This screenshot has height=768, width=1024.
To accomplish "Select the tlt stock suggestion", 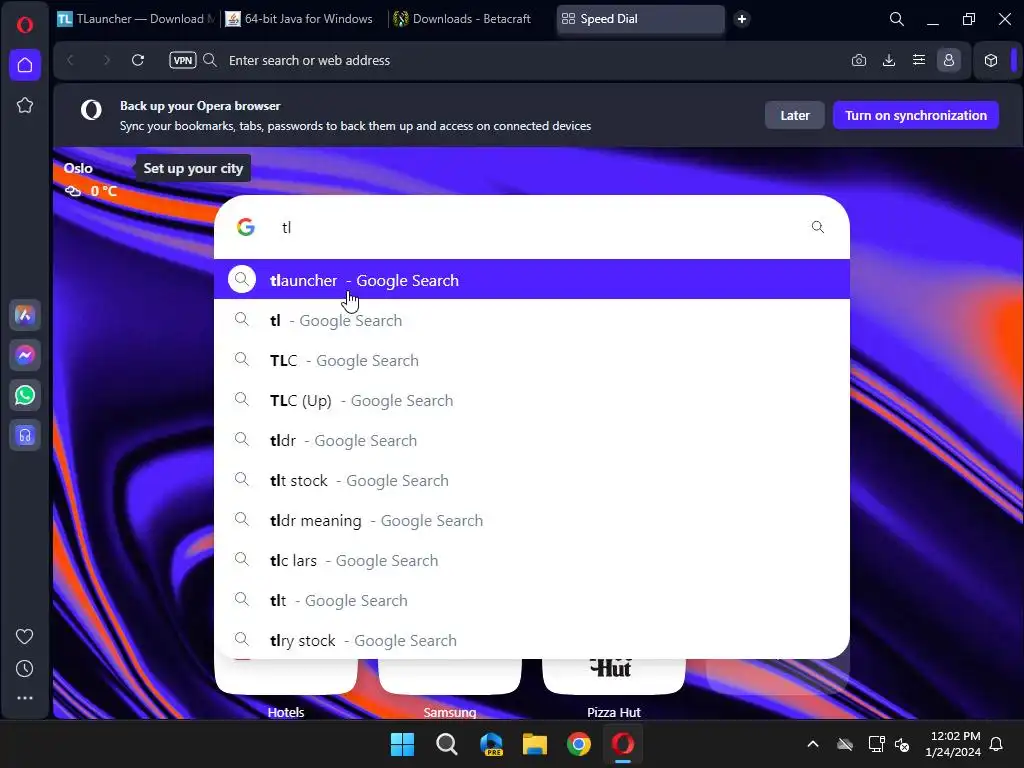I will pyautogui.click(x=532, y=480).
